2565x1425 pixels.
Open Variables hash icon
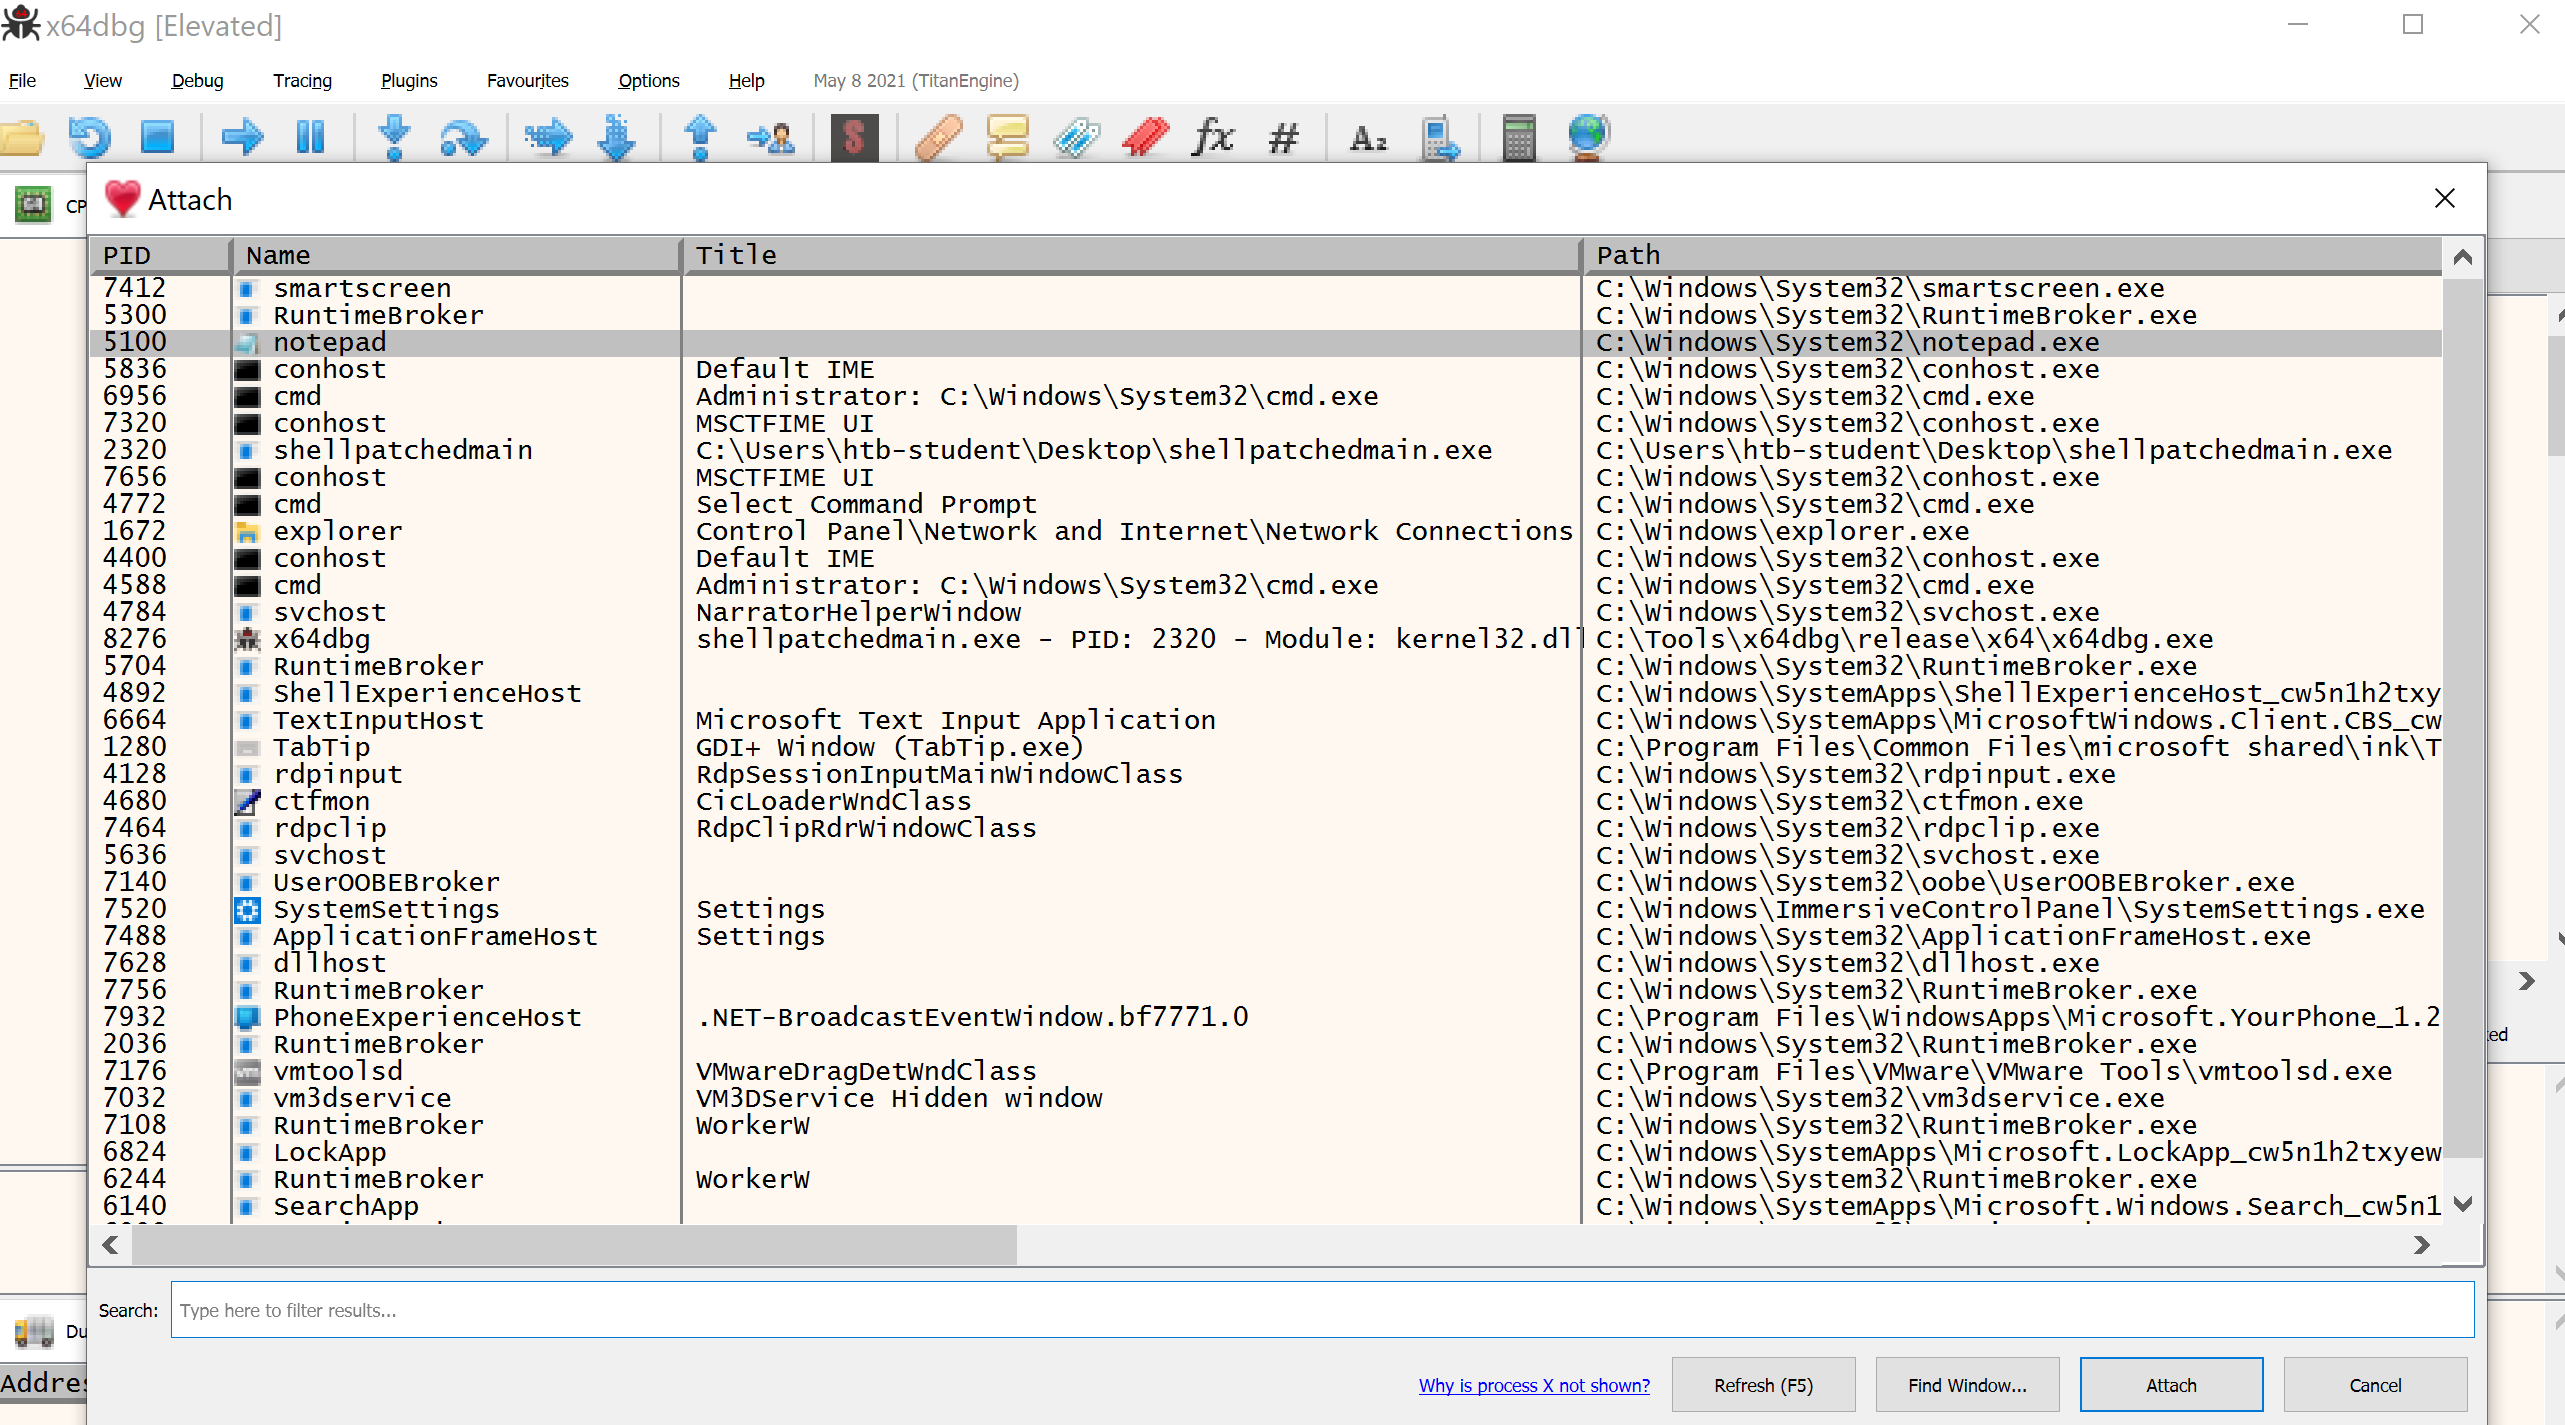pos(1283,137)
